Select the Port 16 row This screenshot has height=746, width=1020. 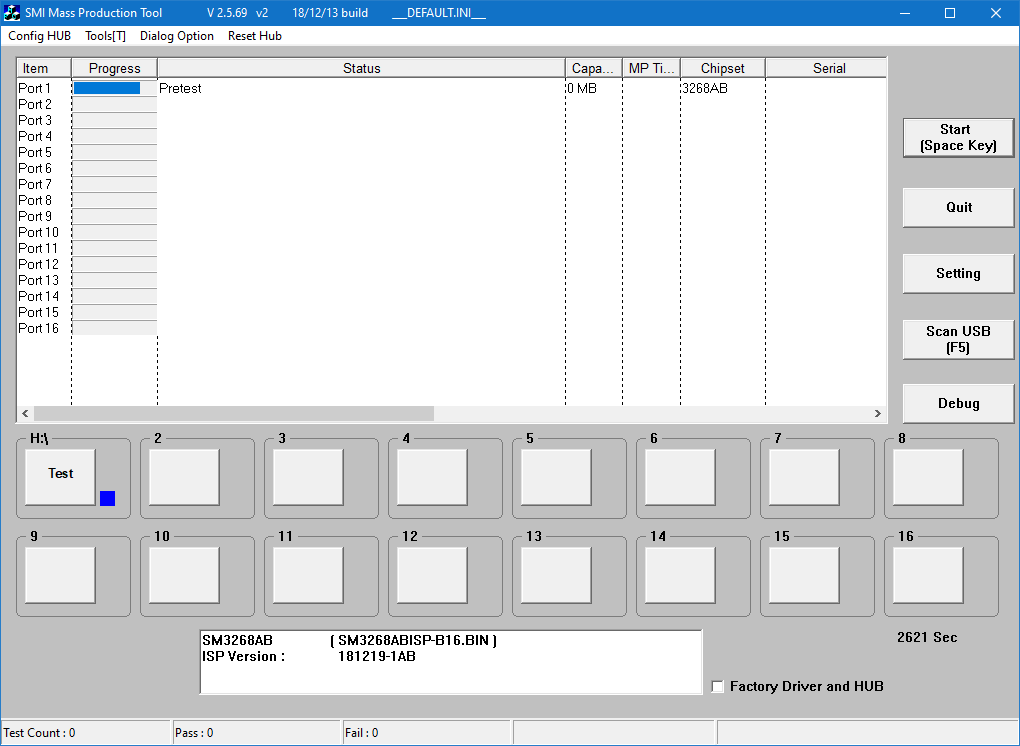pyautogui.click(x=451, y=328)
